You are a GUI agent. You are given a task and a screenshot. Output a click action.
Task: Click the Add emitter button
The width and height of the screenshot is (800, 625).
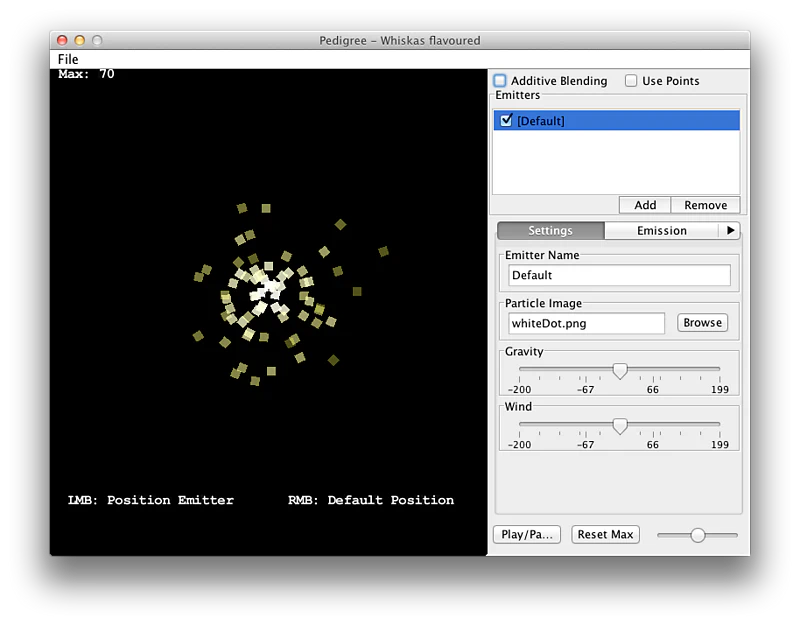pos(645,205)
